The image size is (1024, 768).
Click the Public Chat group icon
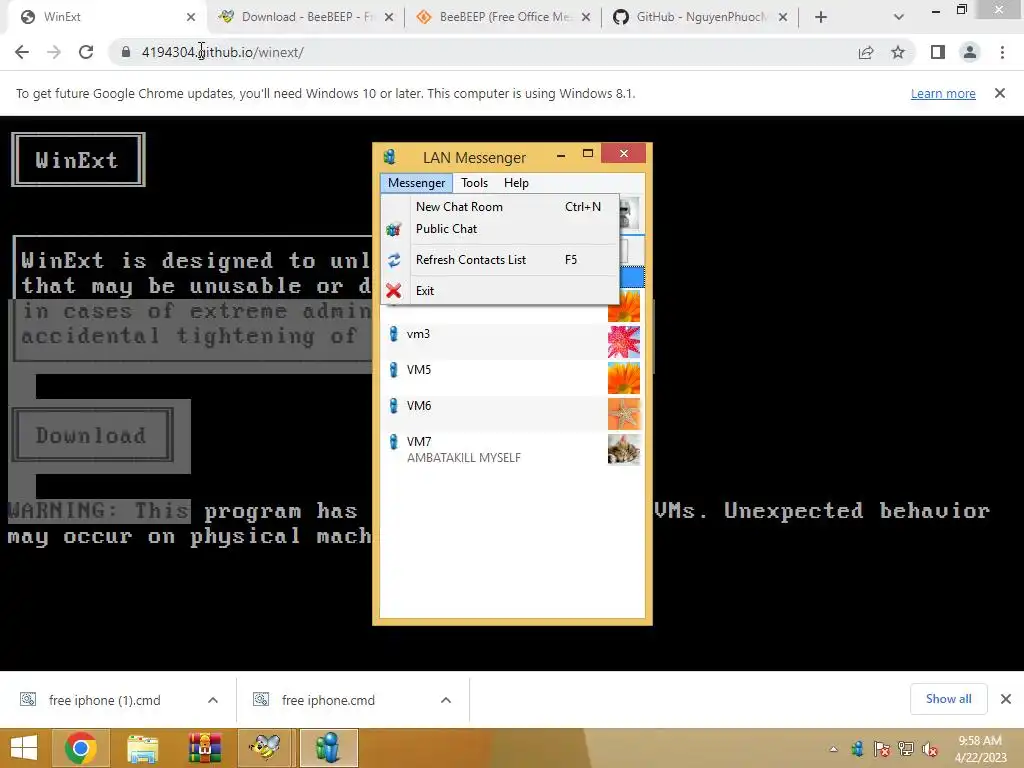pyautogui.click(x=393, y=229)
